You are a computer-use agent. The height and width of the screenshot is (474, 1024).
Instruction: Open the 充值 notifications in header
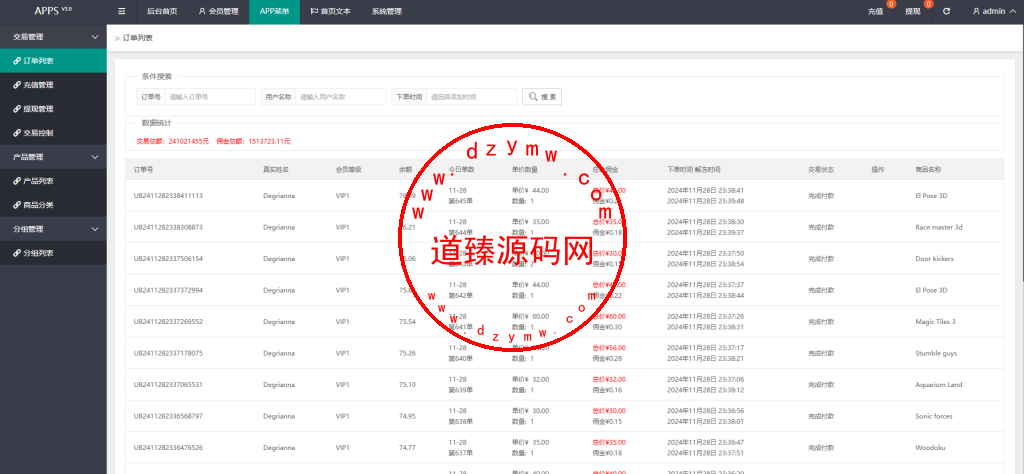[x=876, y=11]
